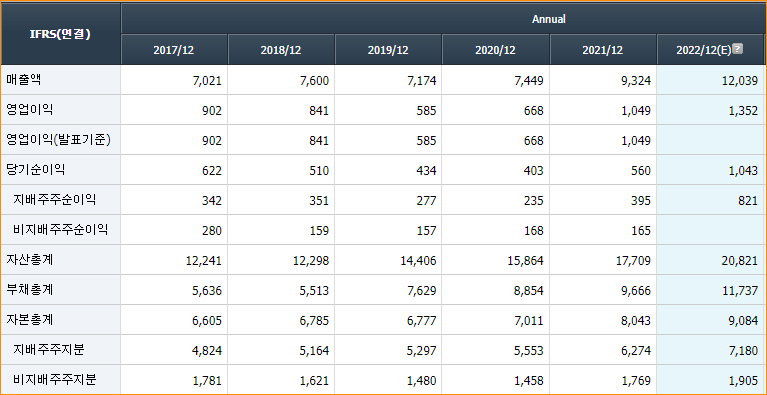Select the estimated 당기순이익 value 1,043
The image size is (767, 395).
(x=744, y=171)
